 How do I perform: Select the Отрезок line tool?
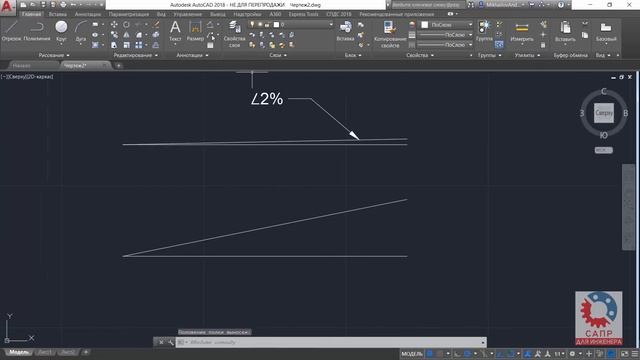pos(11,31)
